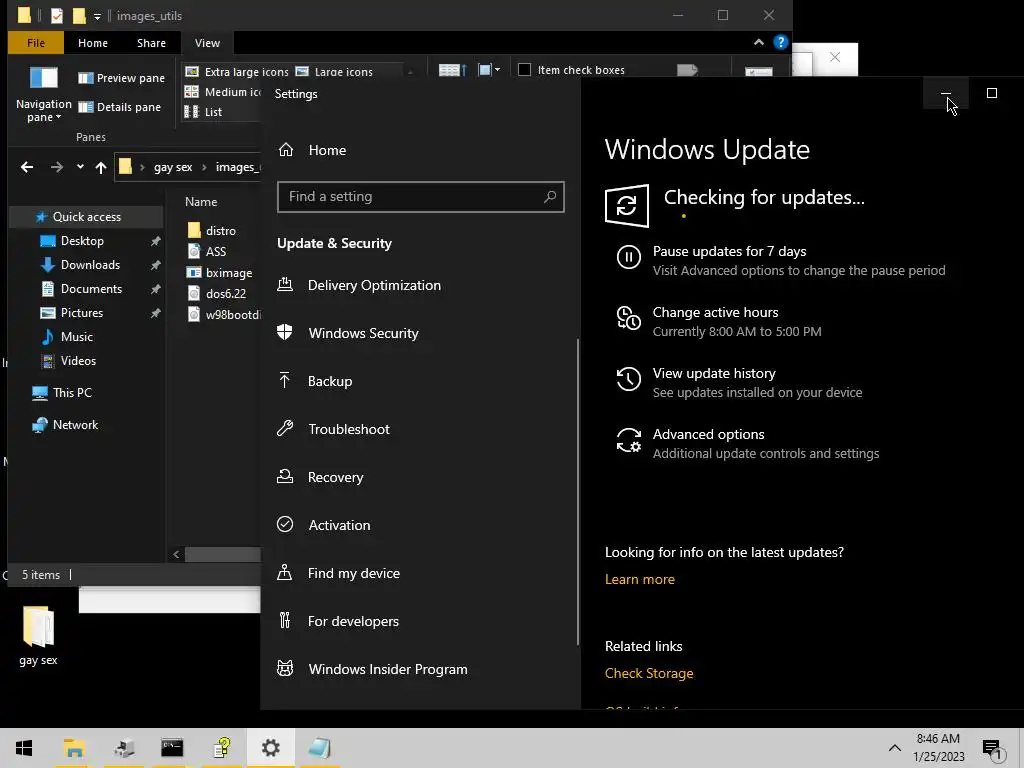Open Windows Start menu
Screen dimensions: 1024x768
pyautogui.click(x=24, y=748)
